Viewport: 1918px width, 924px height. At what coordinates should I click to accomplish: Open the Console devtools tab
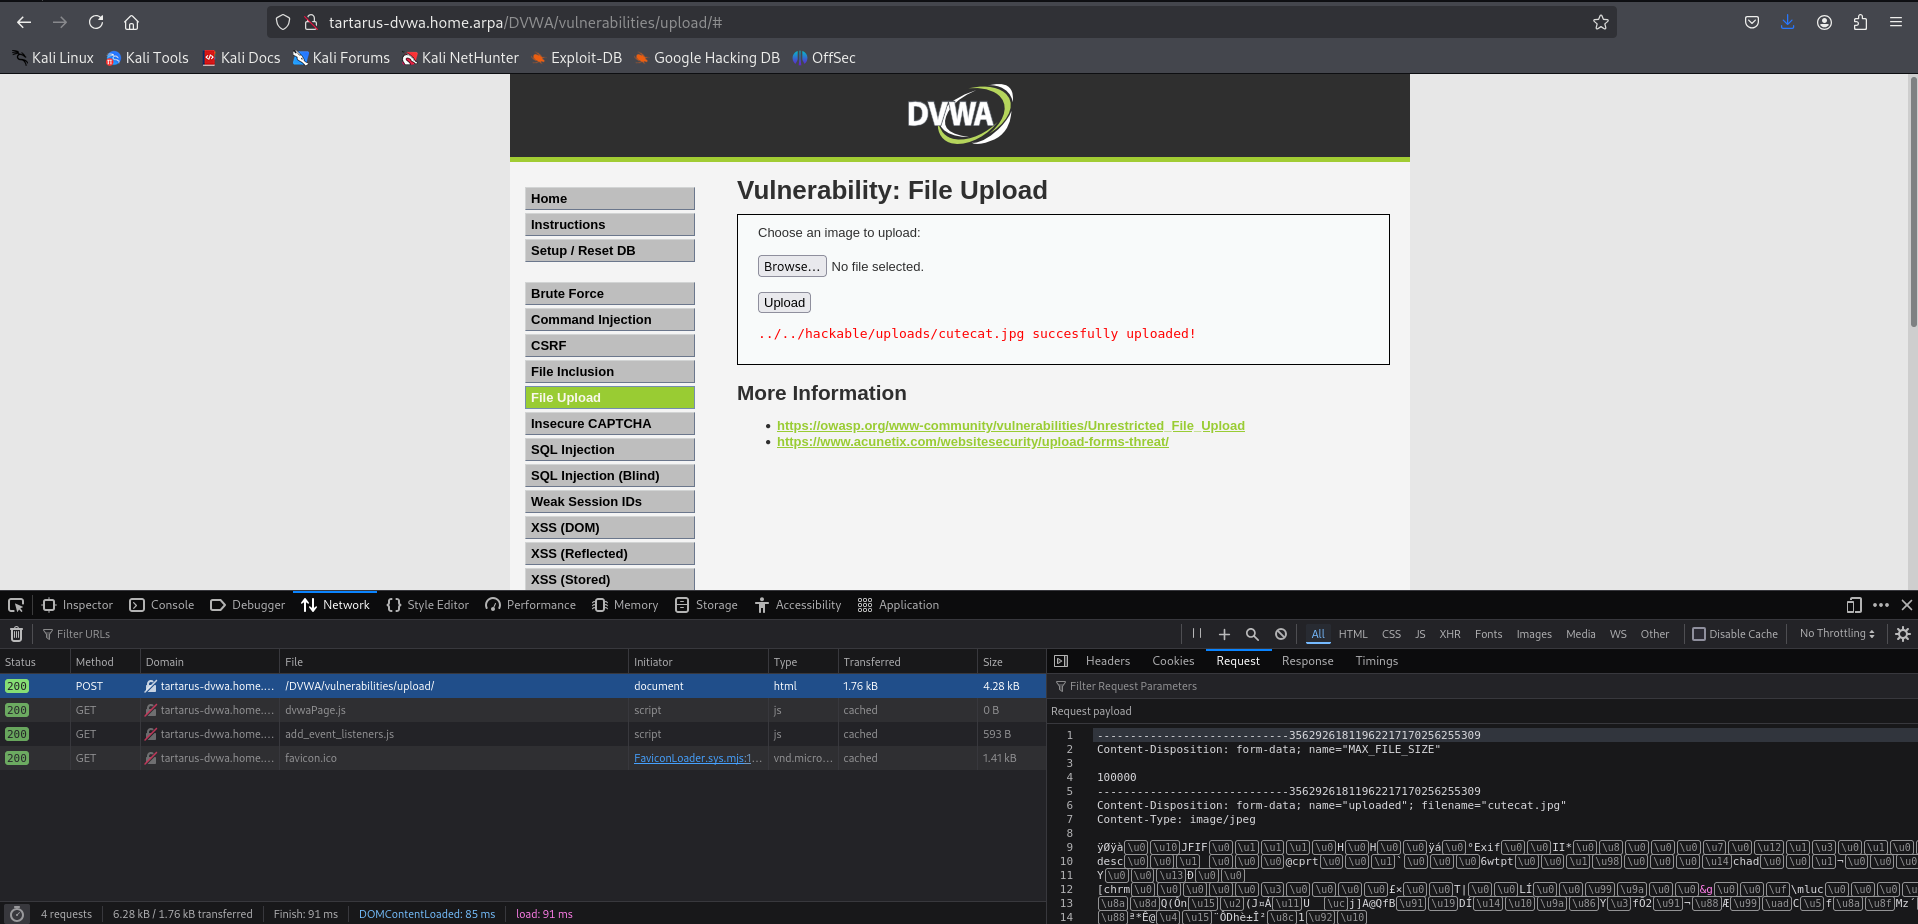[162, 605]
